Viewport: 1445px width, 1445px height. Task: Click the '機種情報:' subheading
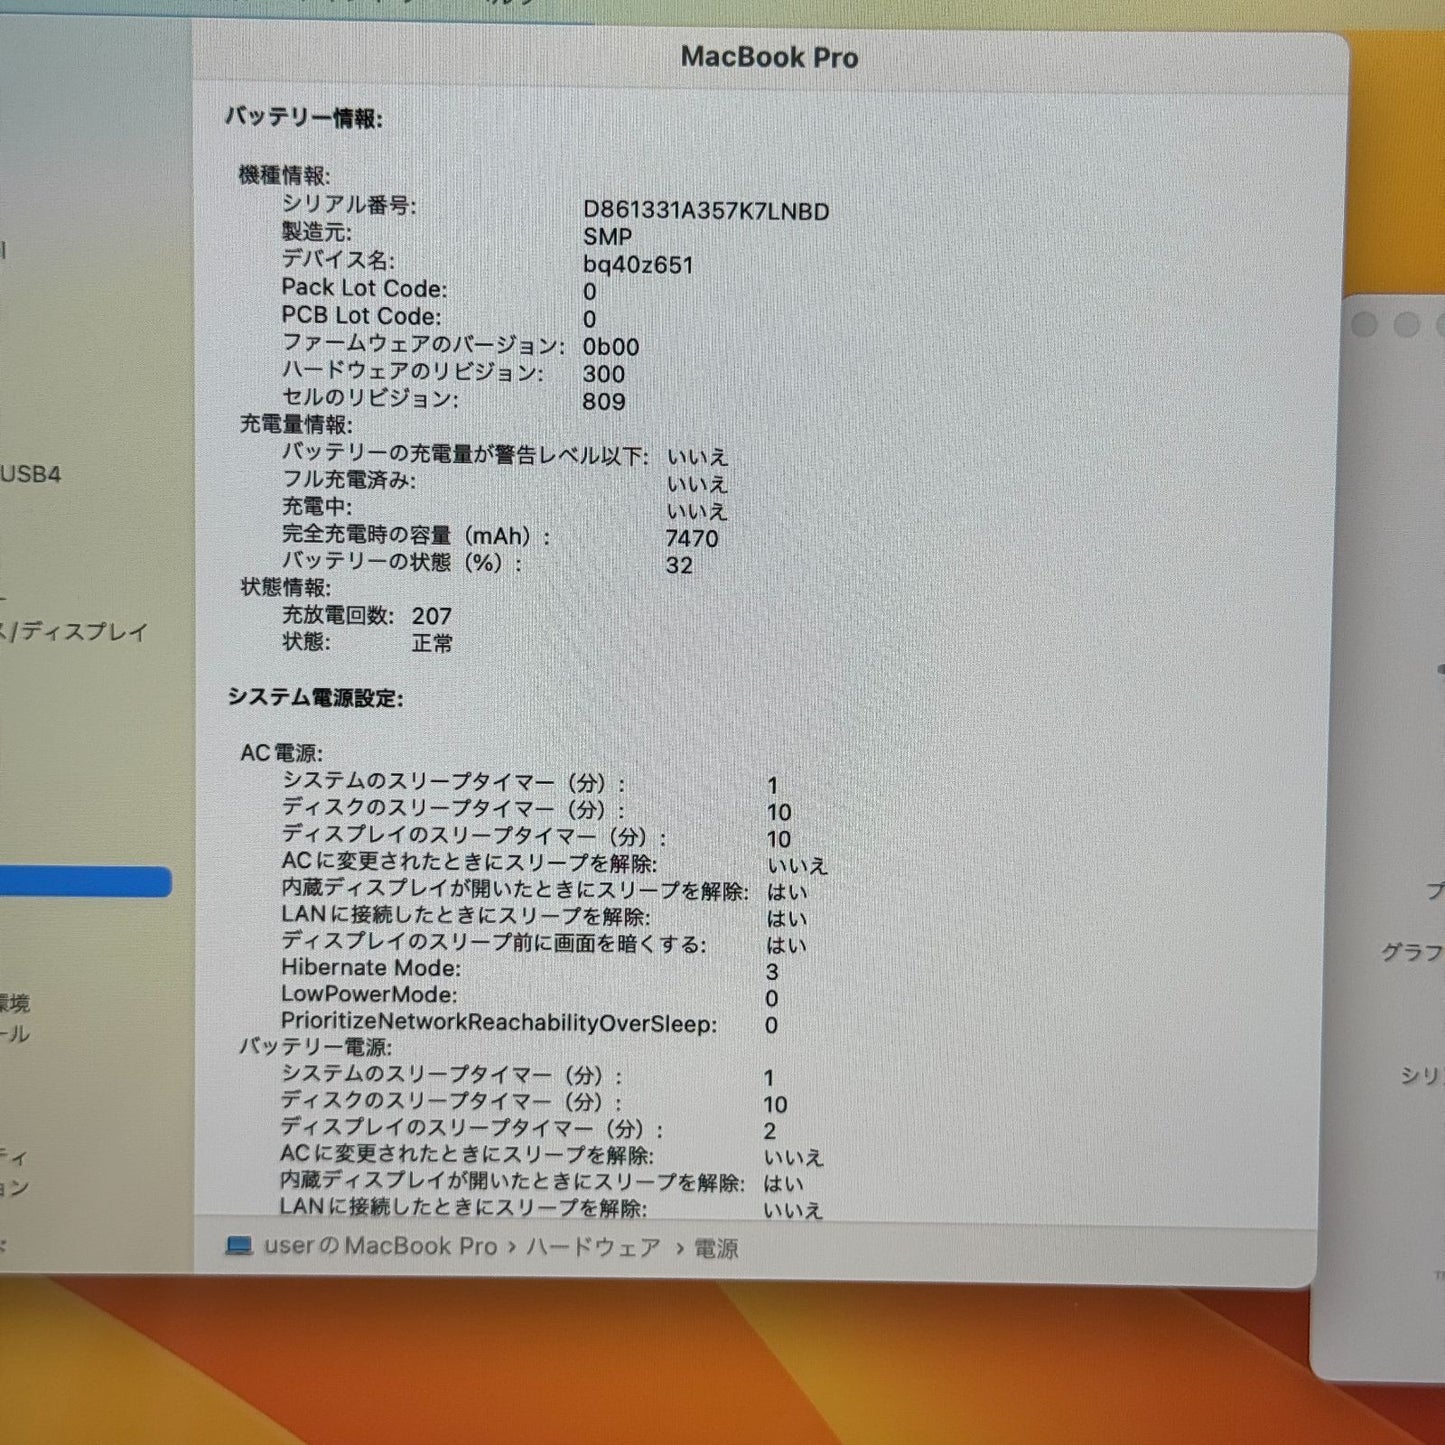(284, 175)
